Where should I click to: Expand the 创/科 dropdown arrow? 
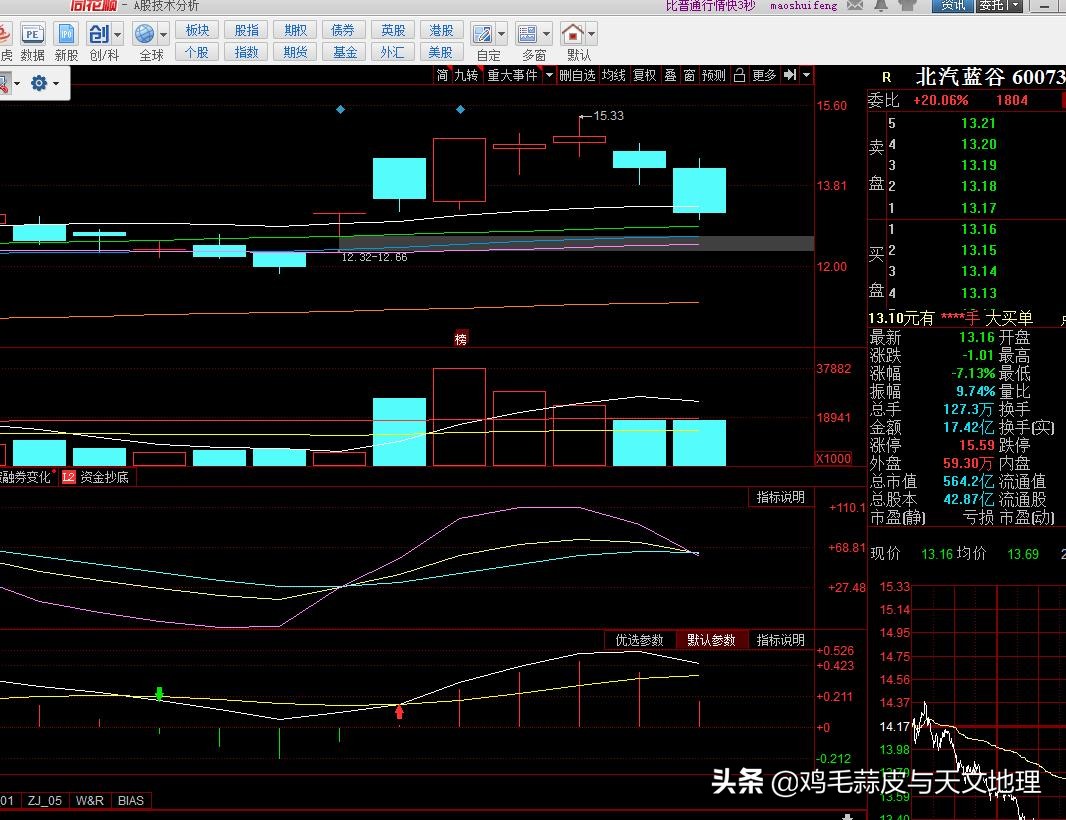click(x=118, y=34)
